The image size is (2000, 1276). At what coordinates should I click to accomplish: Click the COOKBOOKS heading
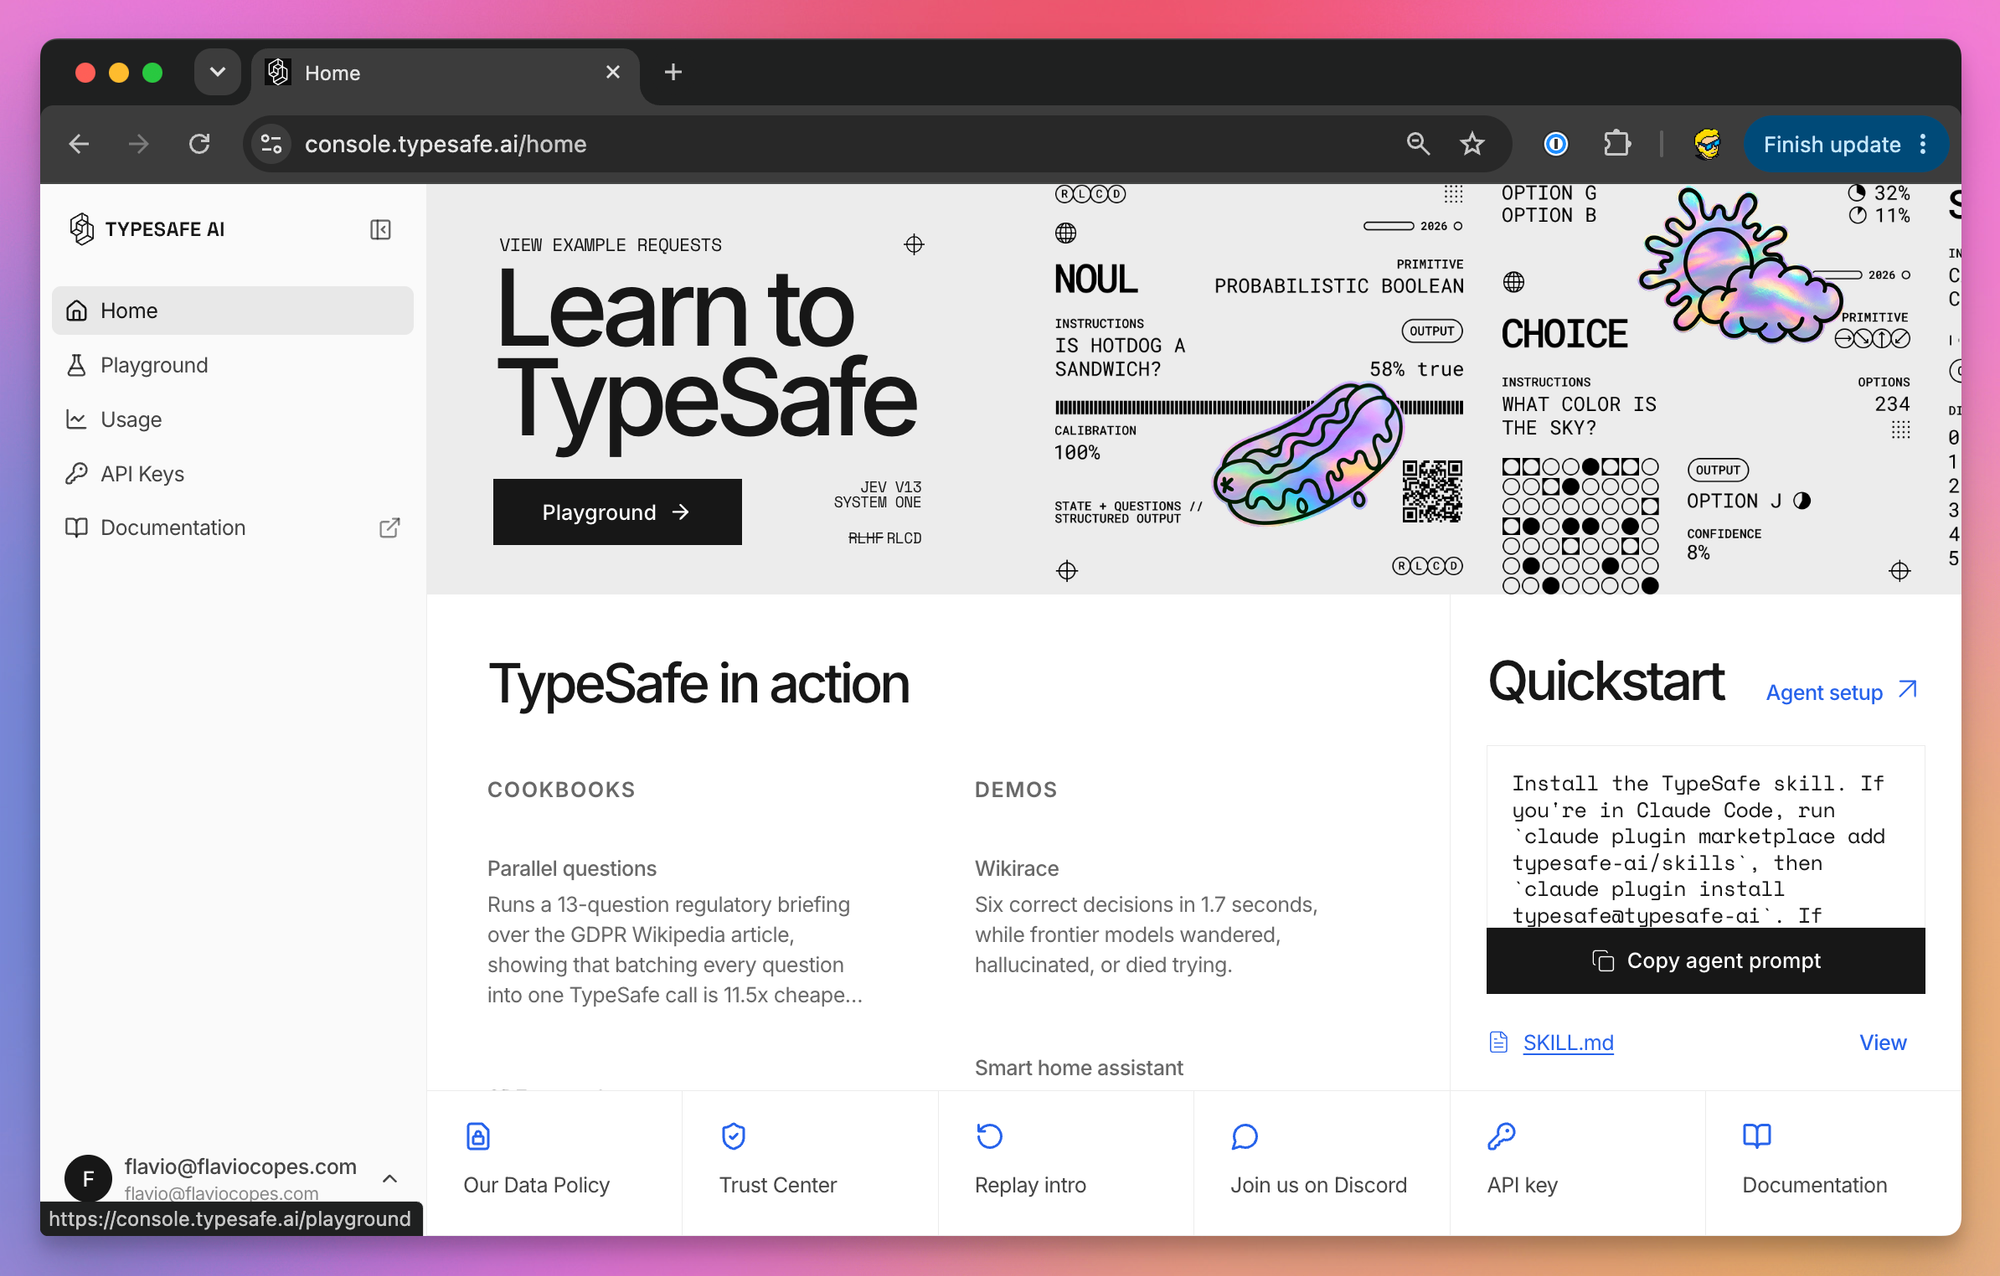click(561, 790)
